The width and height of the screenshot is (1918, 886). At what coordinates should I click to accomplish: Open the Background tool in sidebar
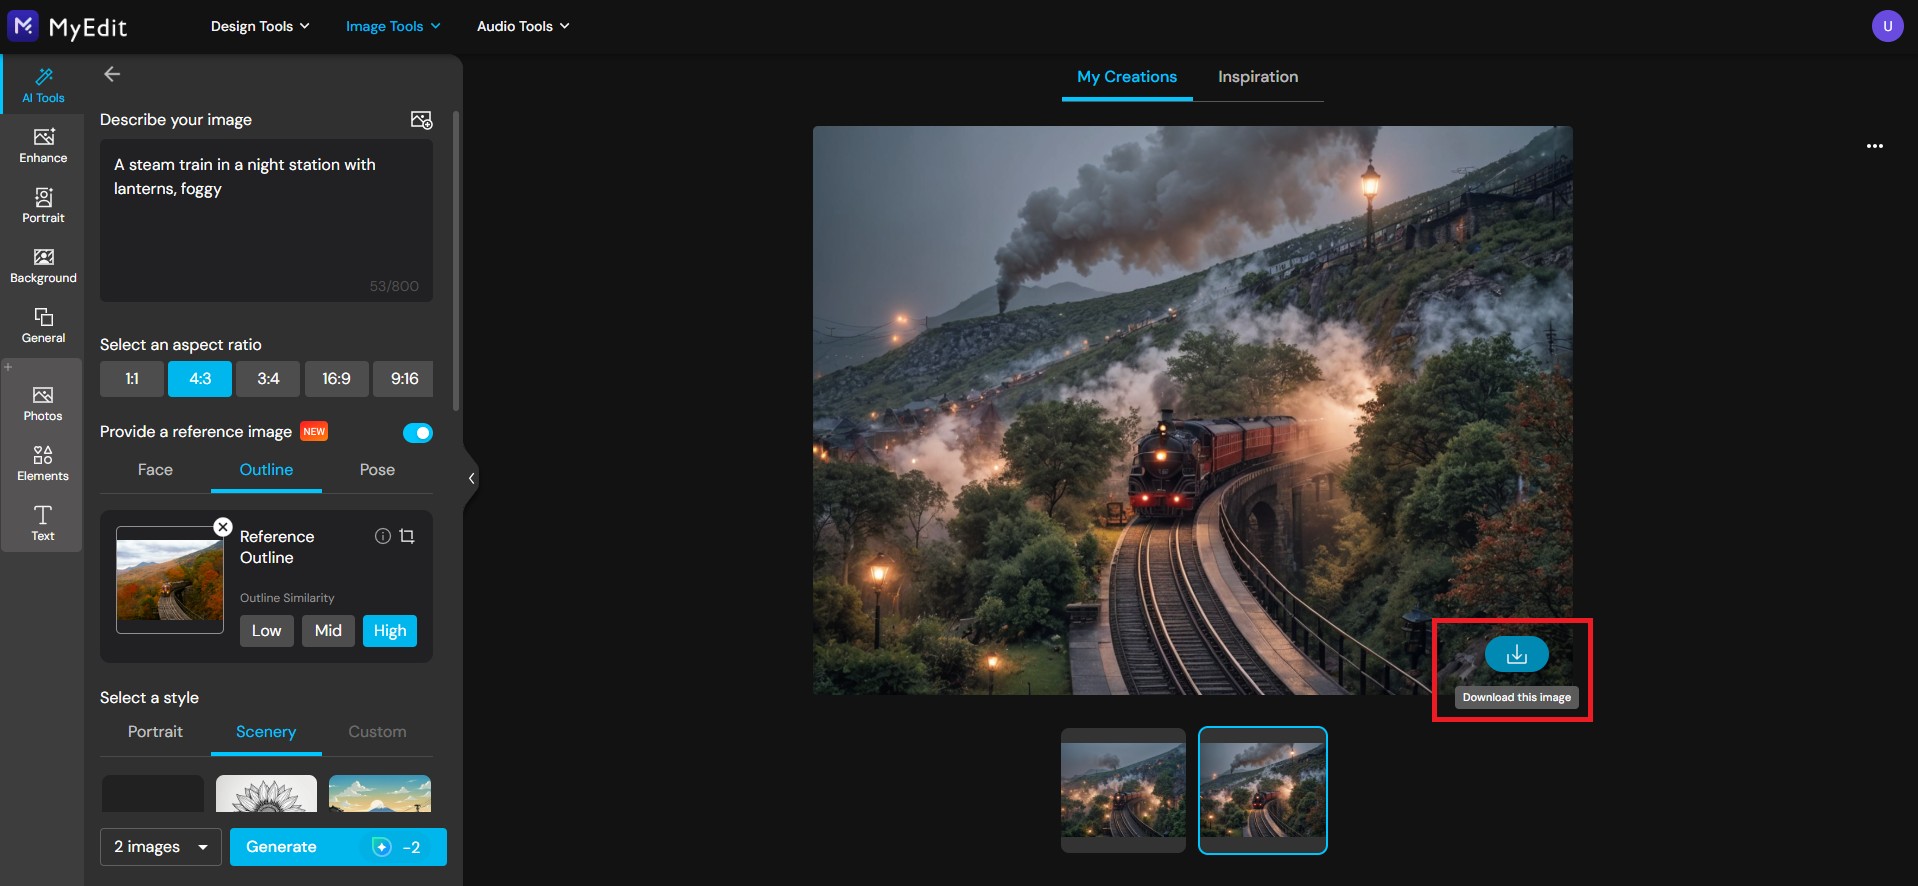click(x=43, y=265)
